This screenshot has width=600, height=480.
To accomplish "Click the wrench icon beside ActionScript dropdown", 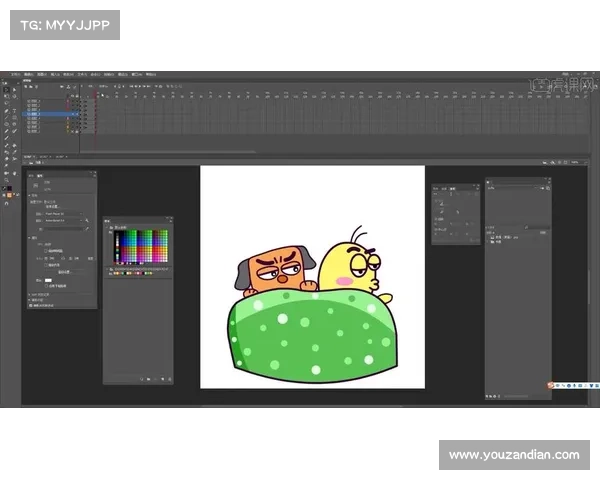I will (87, 220).
